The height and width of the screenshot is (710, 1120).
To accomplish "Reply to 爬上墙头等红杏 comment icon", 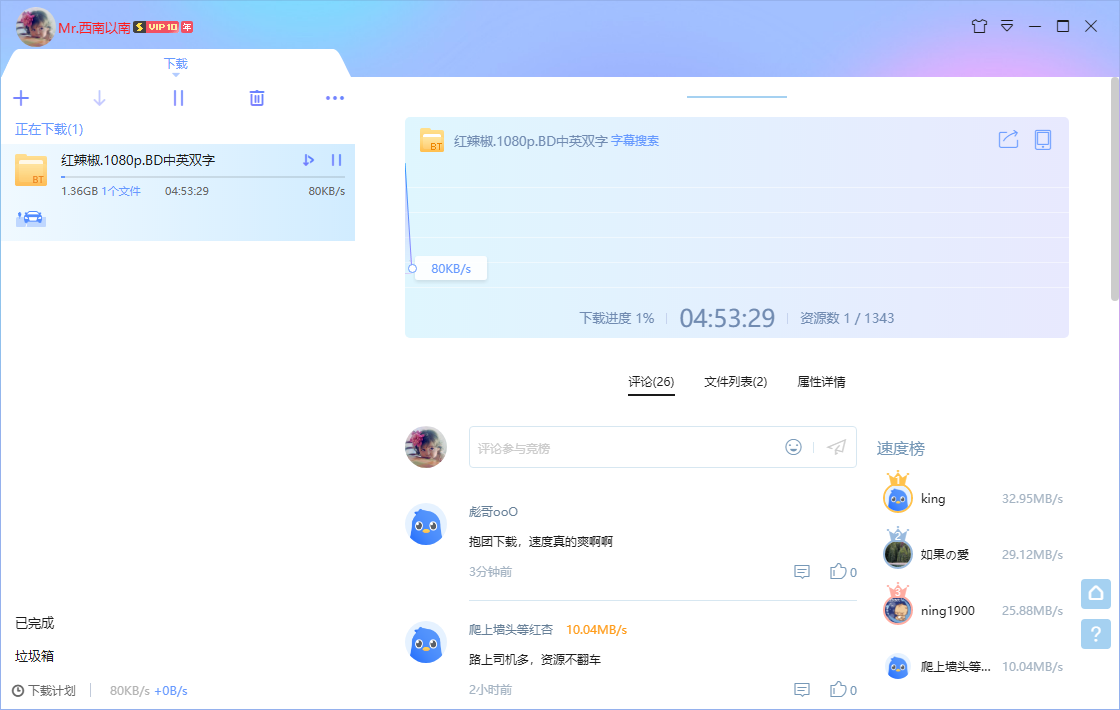I will [x=802, y=689].
